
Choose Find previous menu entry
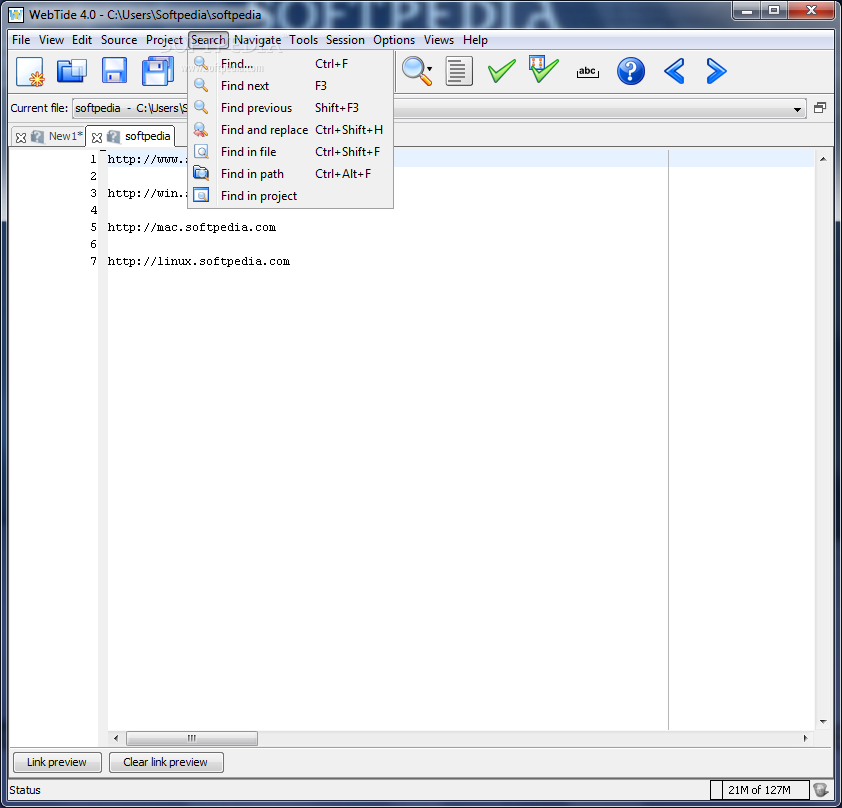coord(291,108)
